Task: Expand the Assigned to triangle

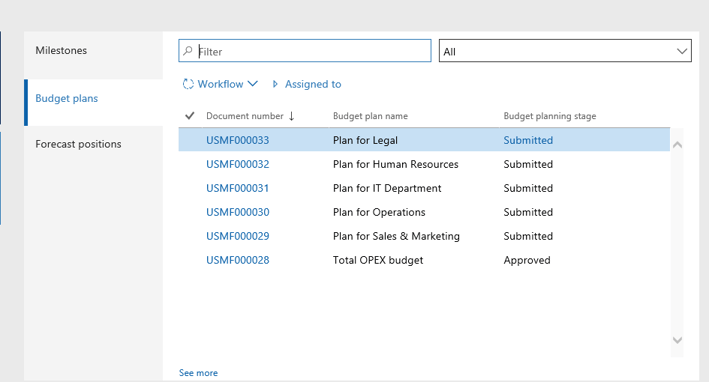Action: click(274, 84)
